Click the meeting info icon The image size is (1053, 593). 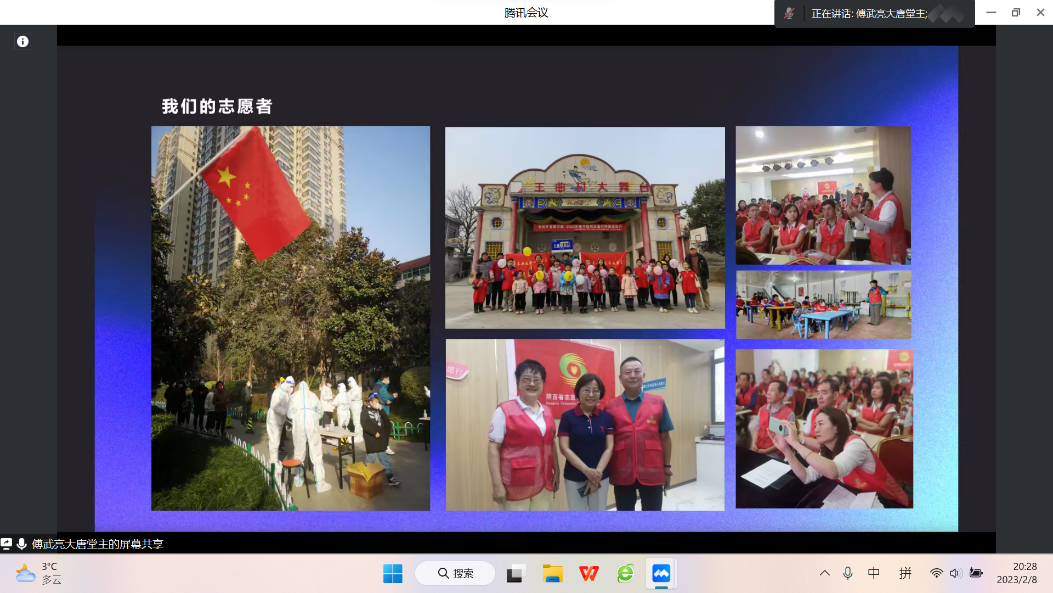click(22, 41)
